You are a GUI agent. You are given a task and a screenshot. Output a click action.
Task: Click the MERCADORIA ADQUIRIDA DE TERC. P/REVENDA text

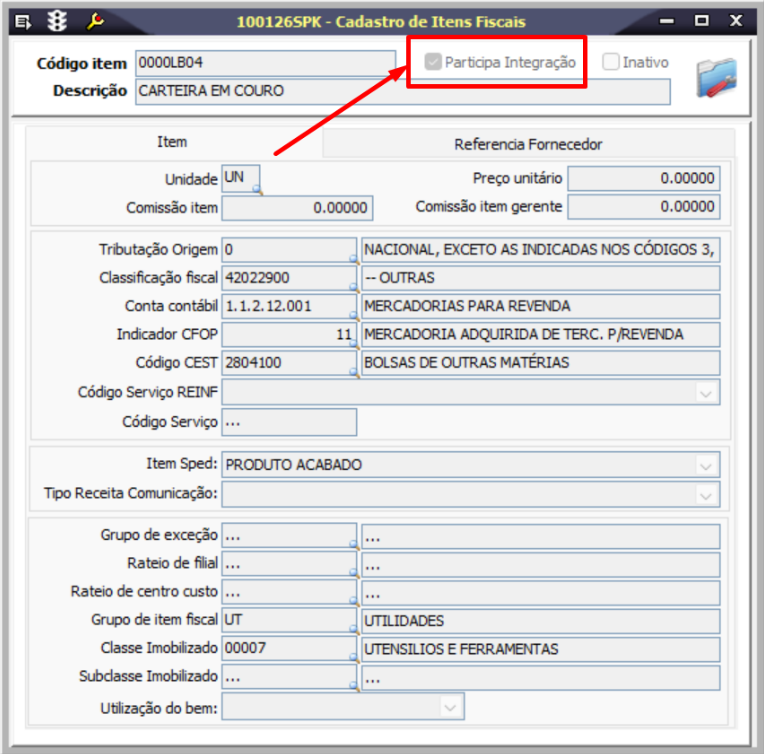click(524, 334)
